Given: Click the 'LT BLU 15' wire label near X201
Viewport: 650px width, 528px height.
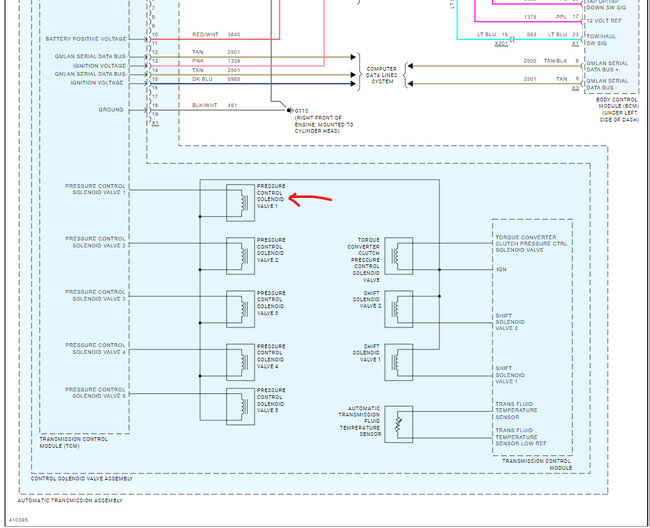Looking at the screenshot, I should click(493, 34).
